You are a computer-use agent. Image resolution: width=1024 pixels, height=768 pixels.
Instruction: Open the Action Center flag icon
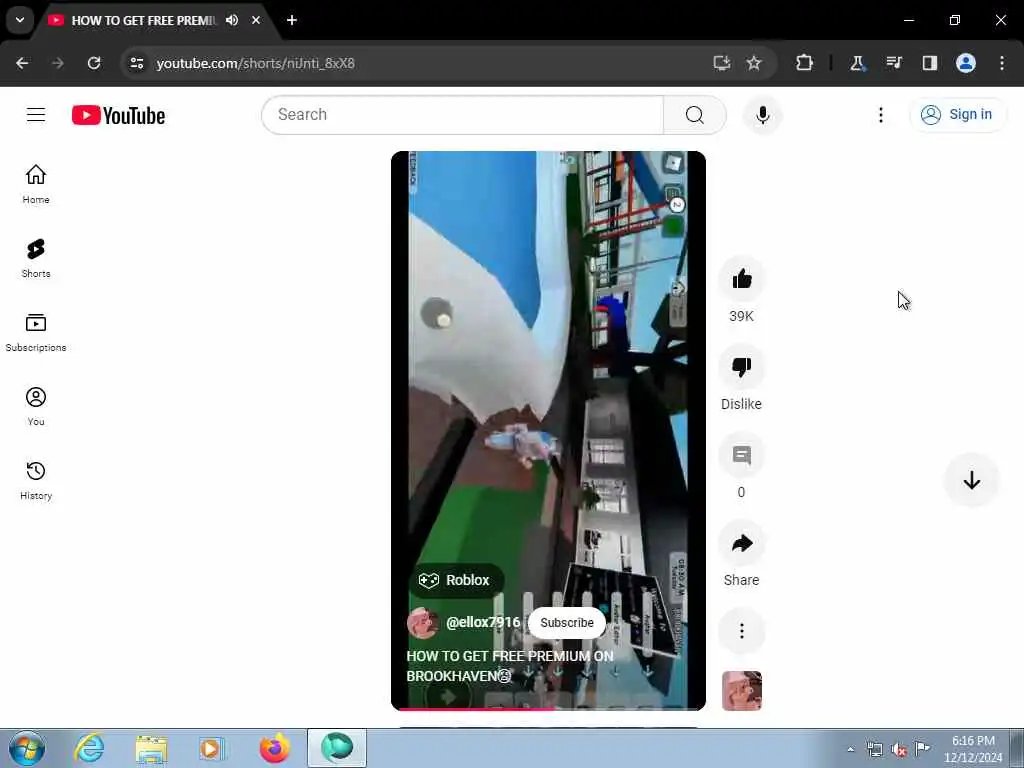tap(922, 748)
